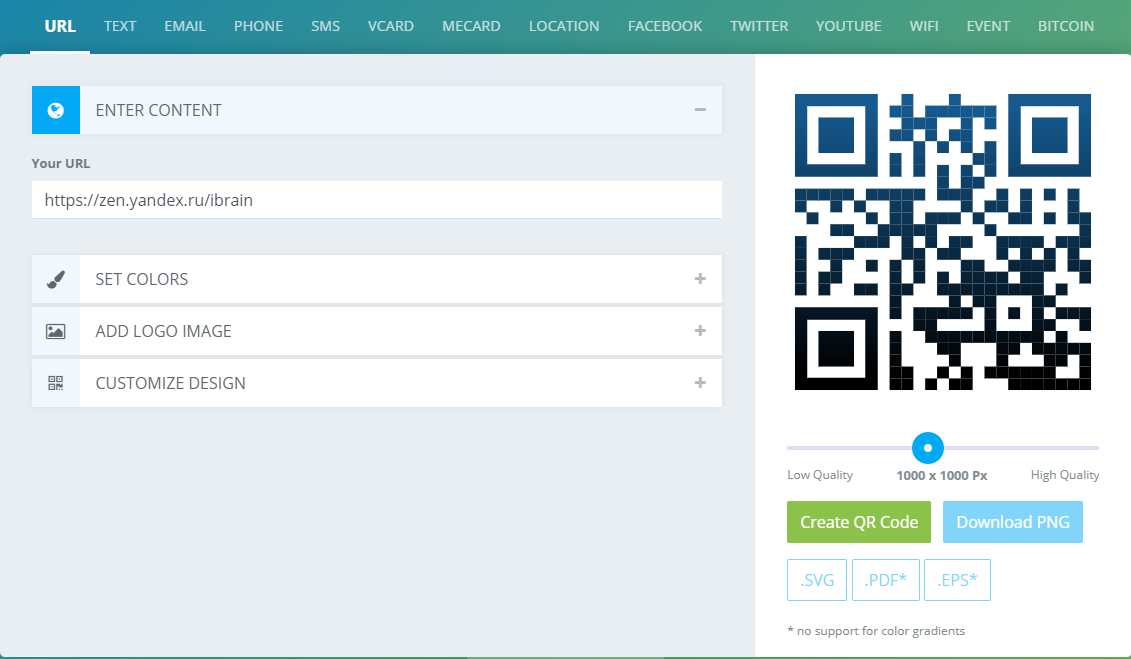The height and width of the screenshot is (659, 1131).
Task: Click the Customize Design section title
Action: tap(171, 383)
